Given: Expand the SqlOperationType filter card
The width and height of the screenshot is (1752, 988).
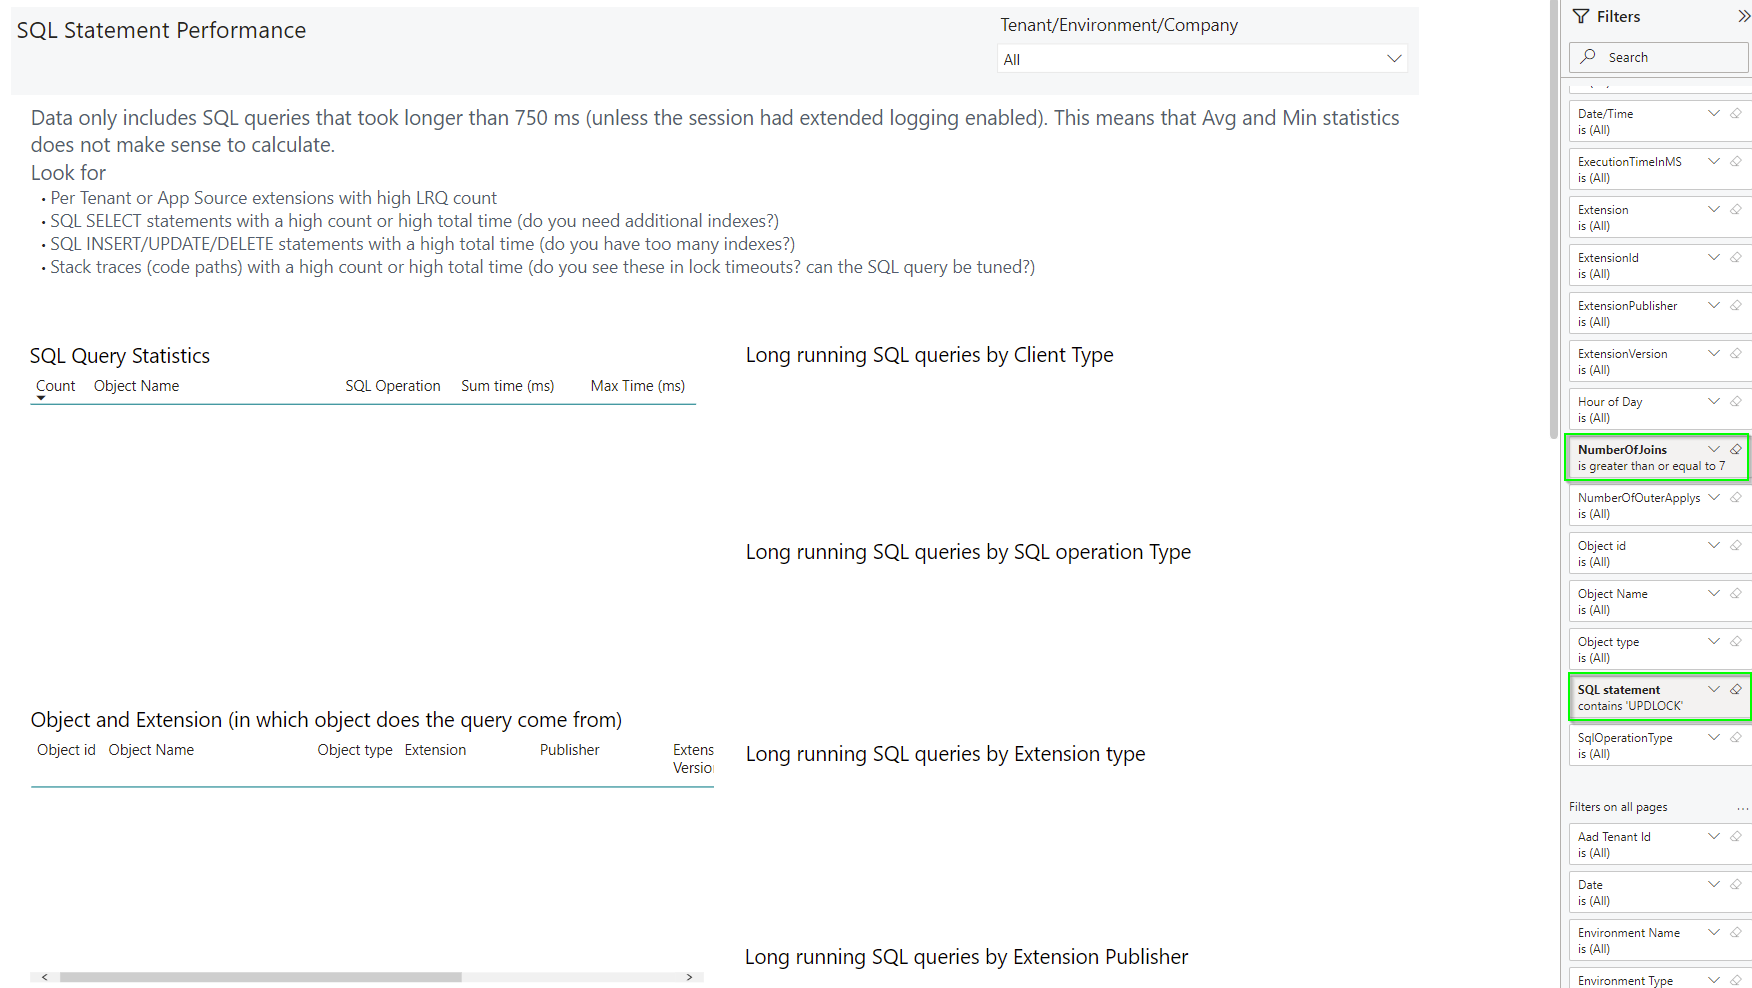Looking at the screenshot, I should point(1713,737).
